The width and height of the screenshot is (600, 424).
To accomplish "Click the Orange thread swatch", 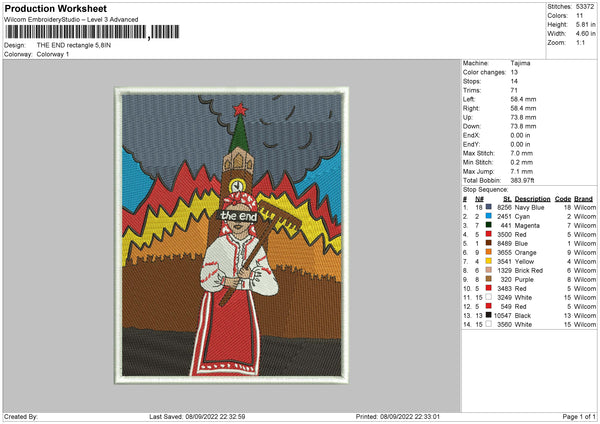I will pos(488,252).
